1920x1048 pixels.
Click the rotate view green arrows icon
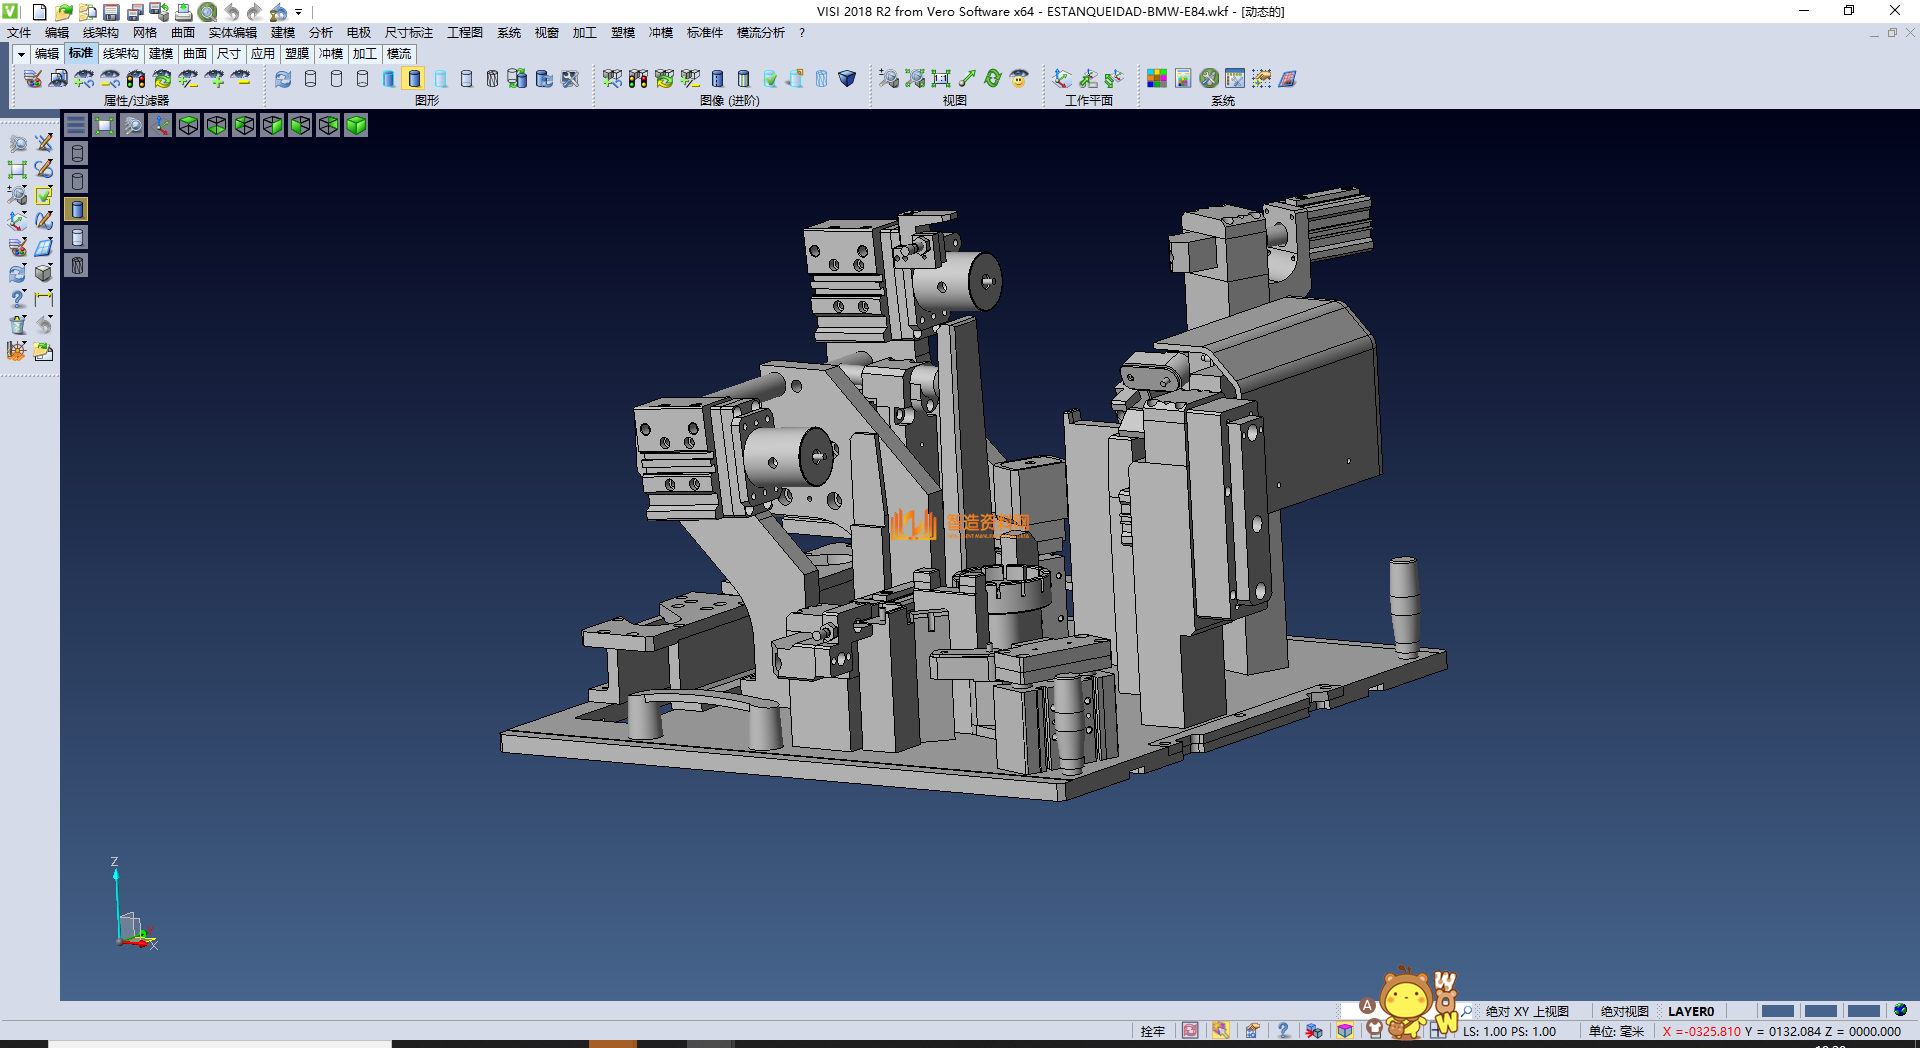[x=993, y=79]
